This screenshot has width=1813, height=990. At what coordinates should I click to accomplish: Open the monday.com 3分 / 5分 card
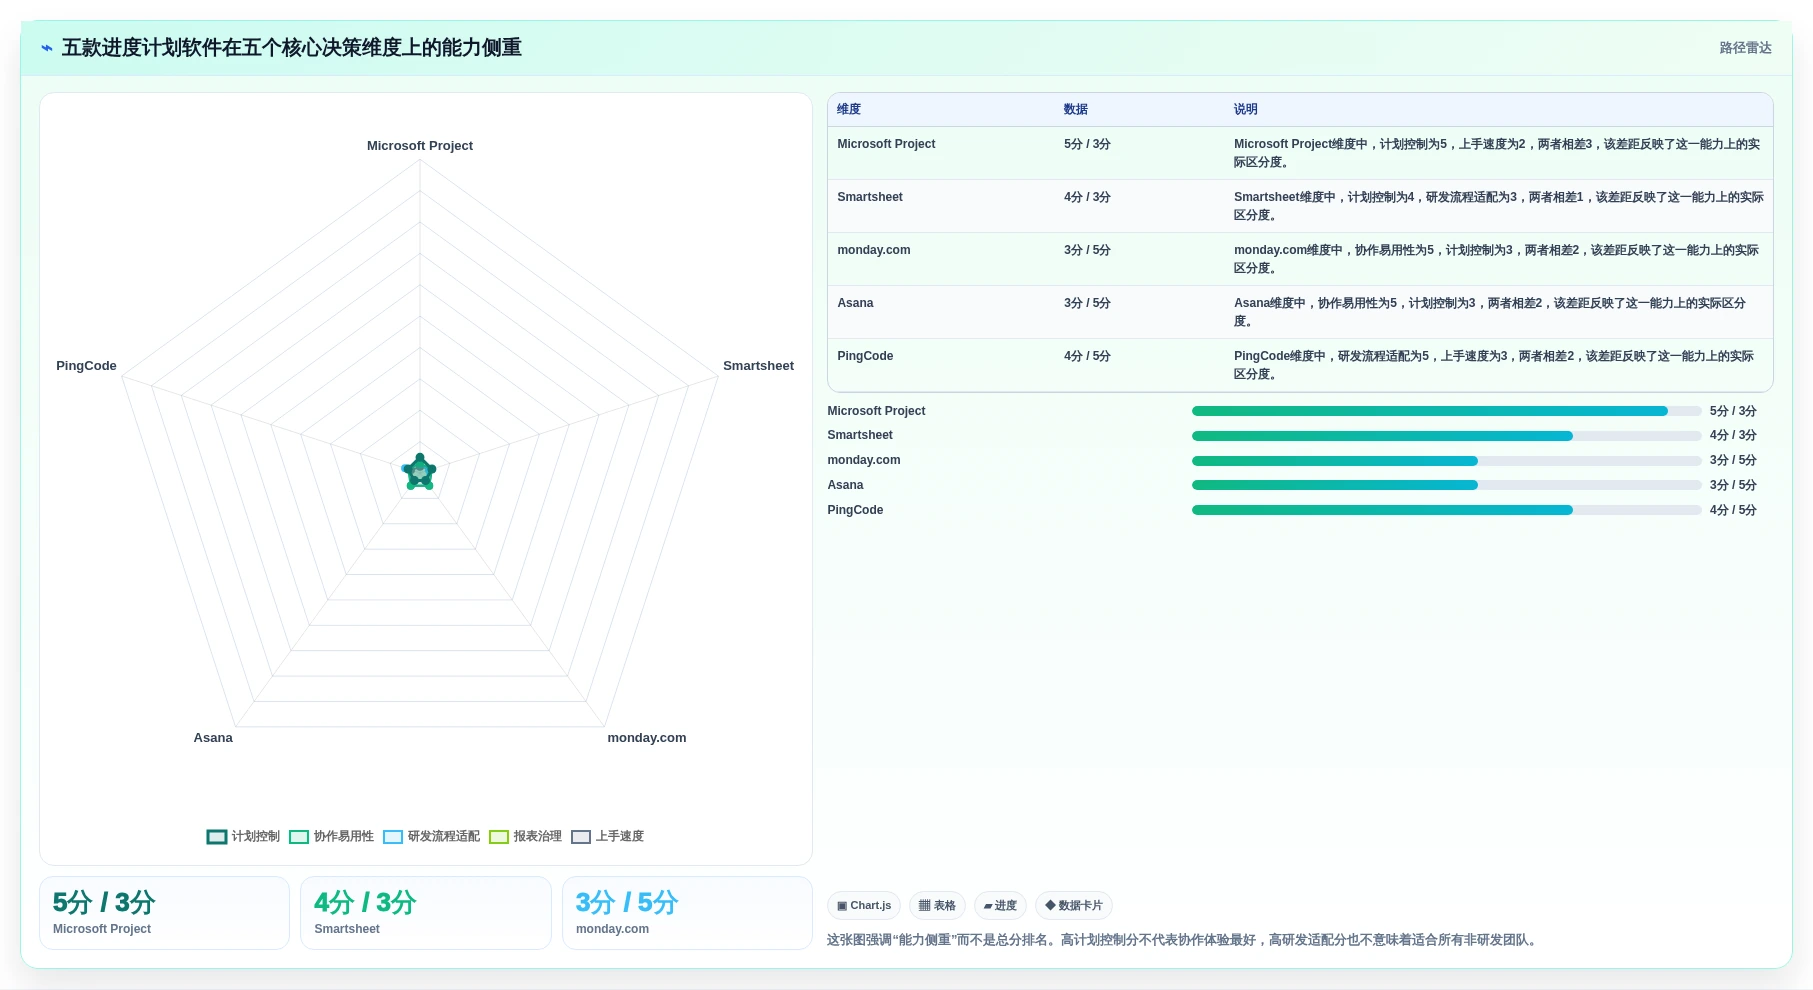coord(687,913)
